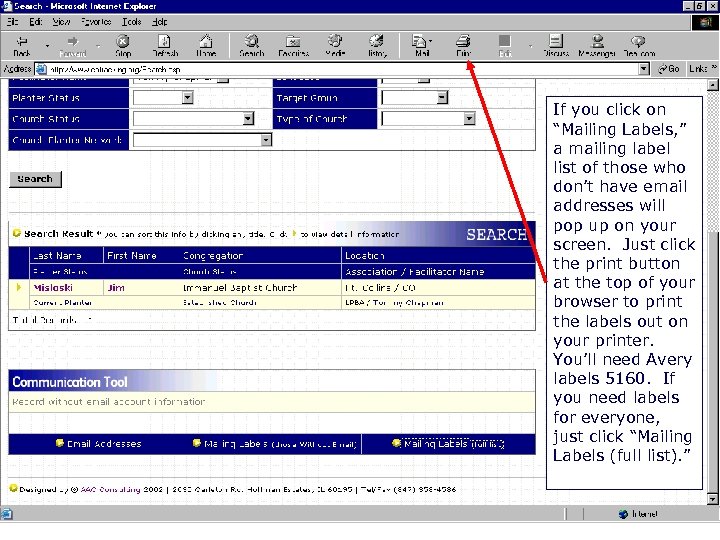The image size is (720, 540).
Task: Click Mailing Labels (full list) link
Action: point(455,444)
